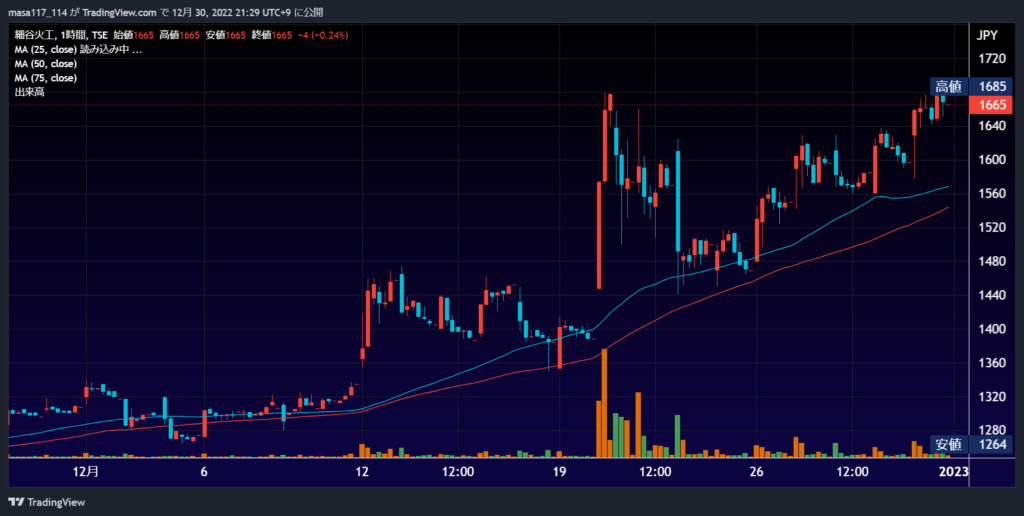Image resolution: width=1024 pixels, height=516 pixels.
Task: Open the masa117_114 publisher header text
Action: (x=37, y=12)
